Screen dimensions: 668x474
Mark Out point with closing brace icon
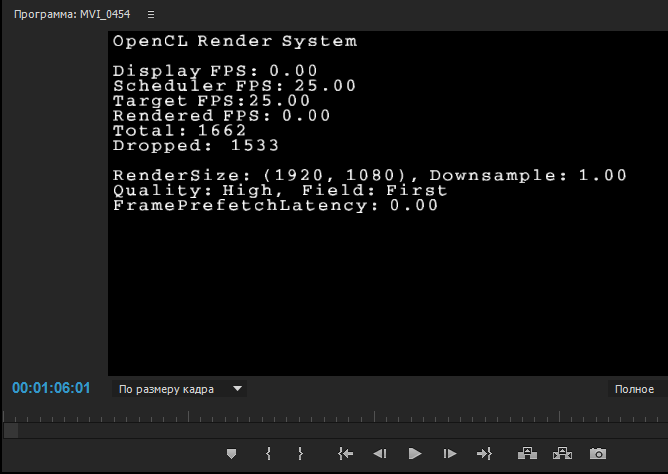click(300, 454)
